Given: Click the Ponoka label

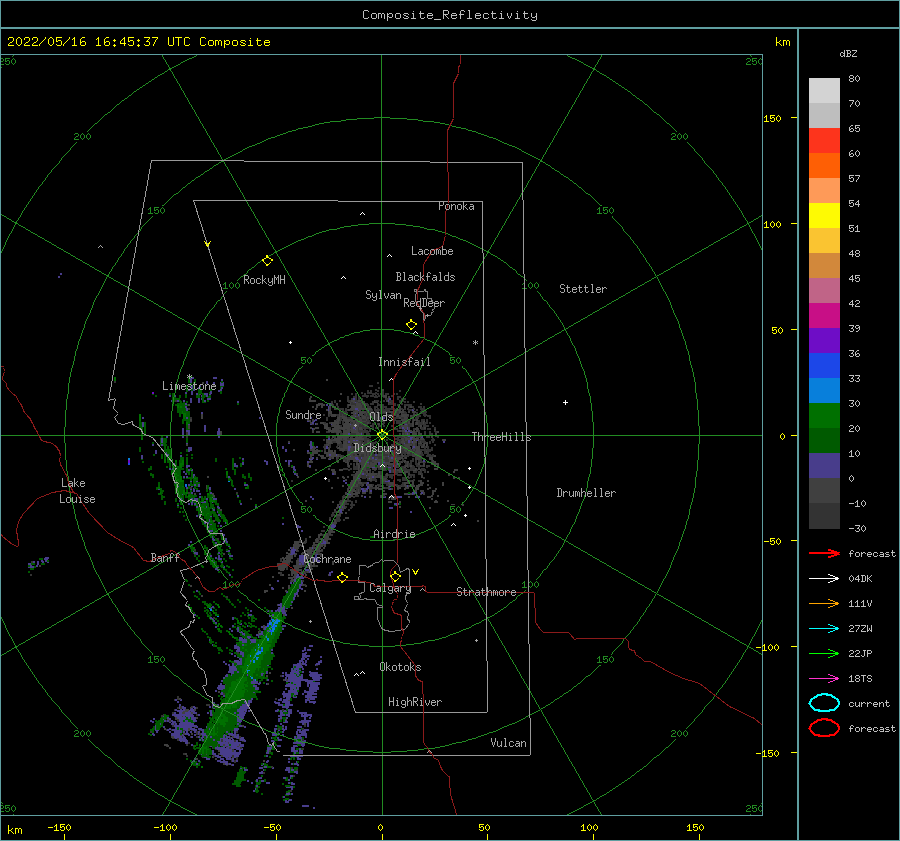Looking at the screenshot, I should tap(456, 206).
